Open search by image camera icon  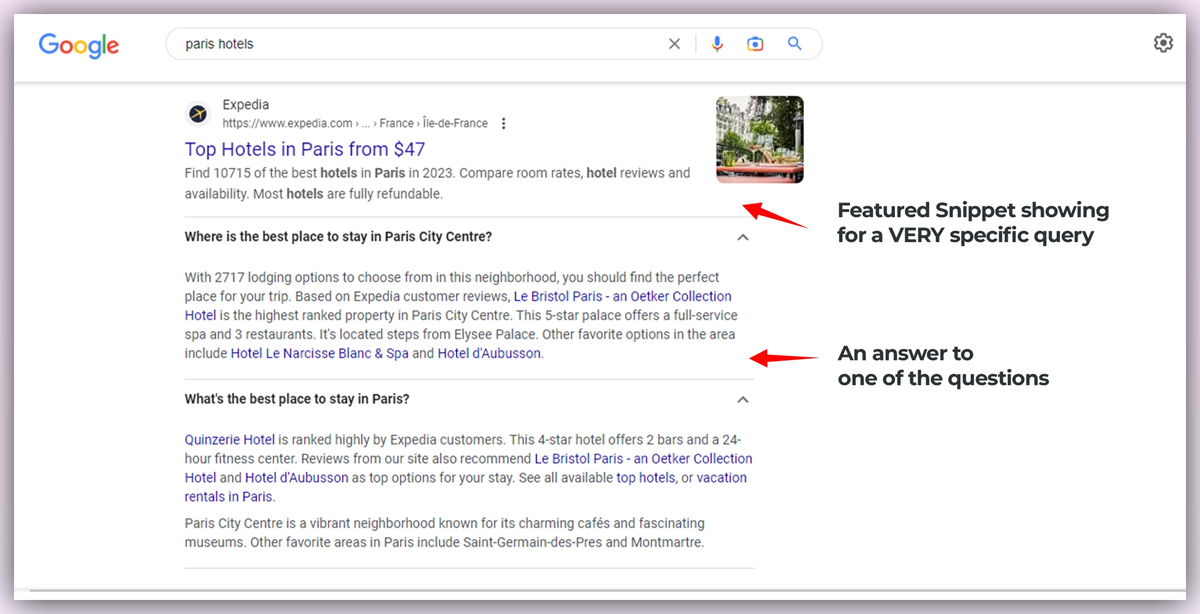(x=755, y=44)
